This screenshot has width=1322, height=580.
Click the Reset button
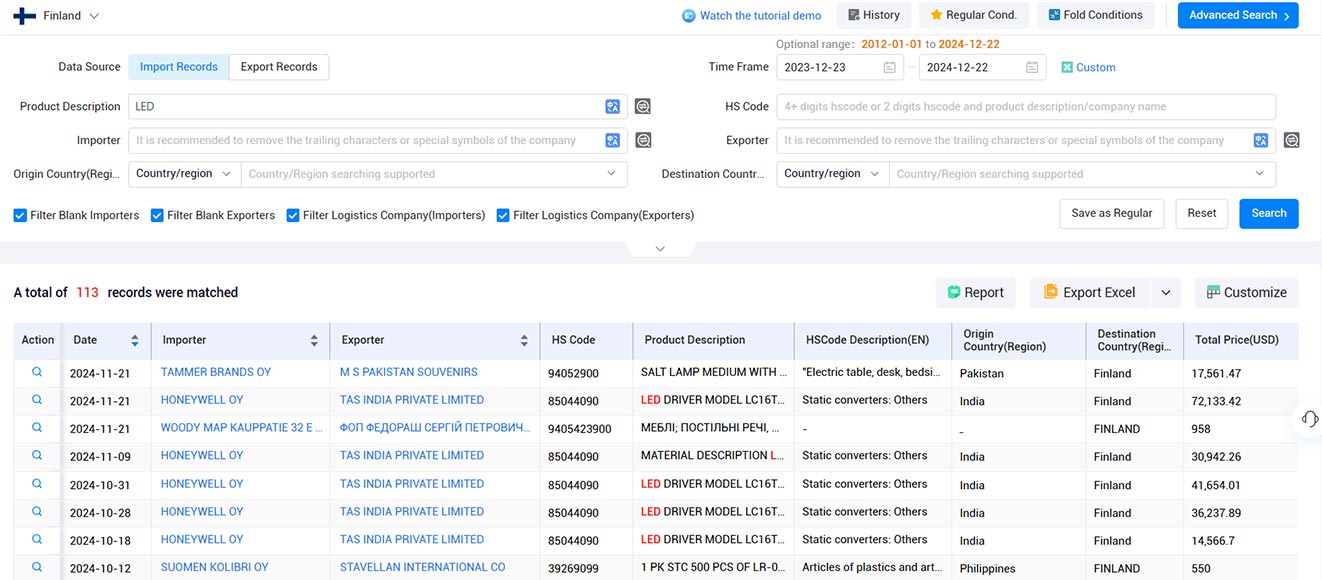[x=1202, y=213]
